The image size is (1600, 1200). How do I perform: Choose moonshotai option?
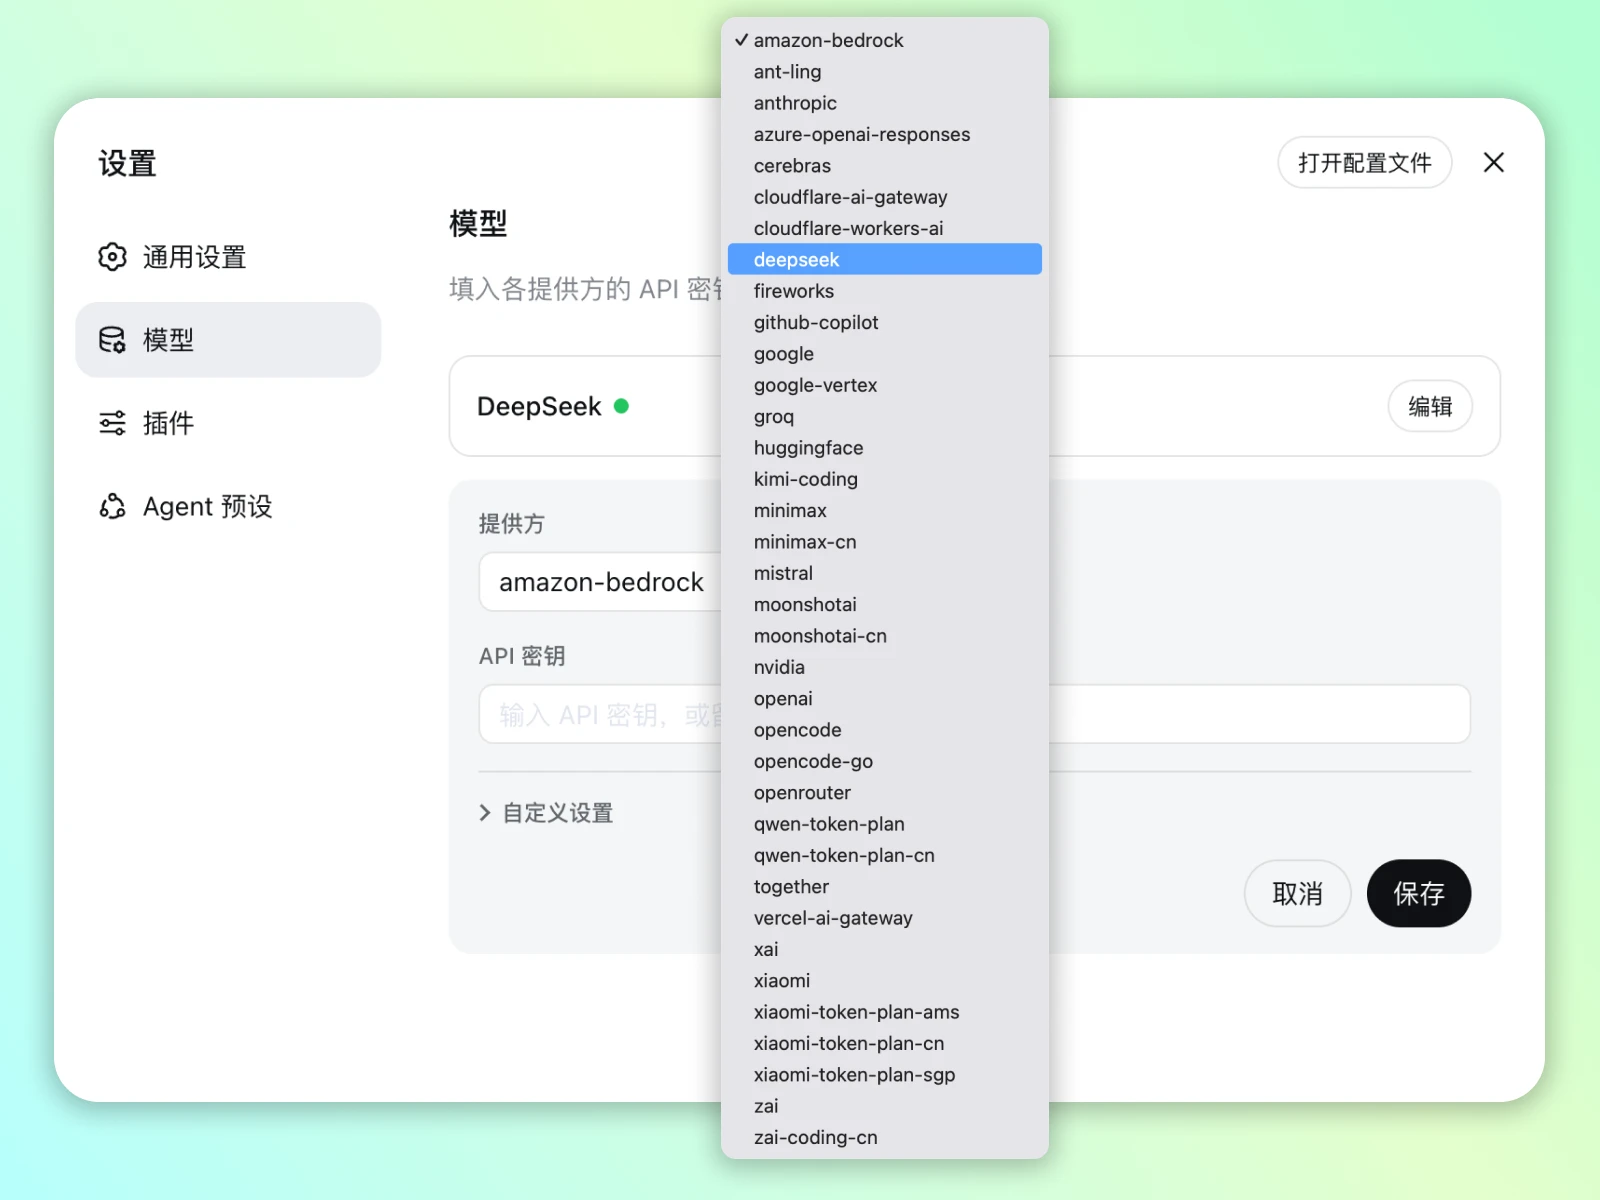click(x=885, y=604)
